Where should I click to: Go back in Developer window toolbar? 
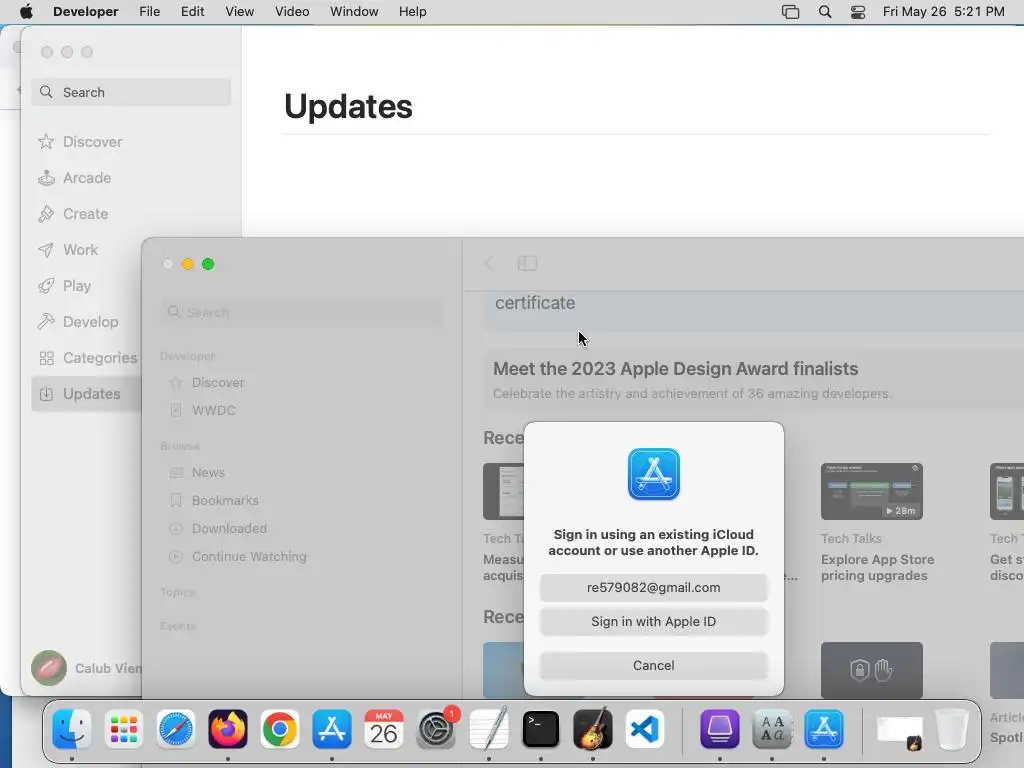pyautogui.click(x=488, y=263)
